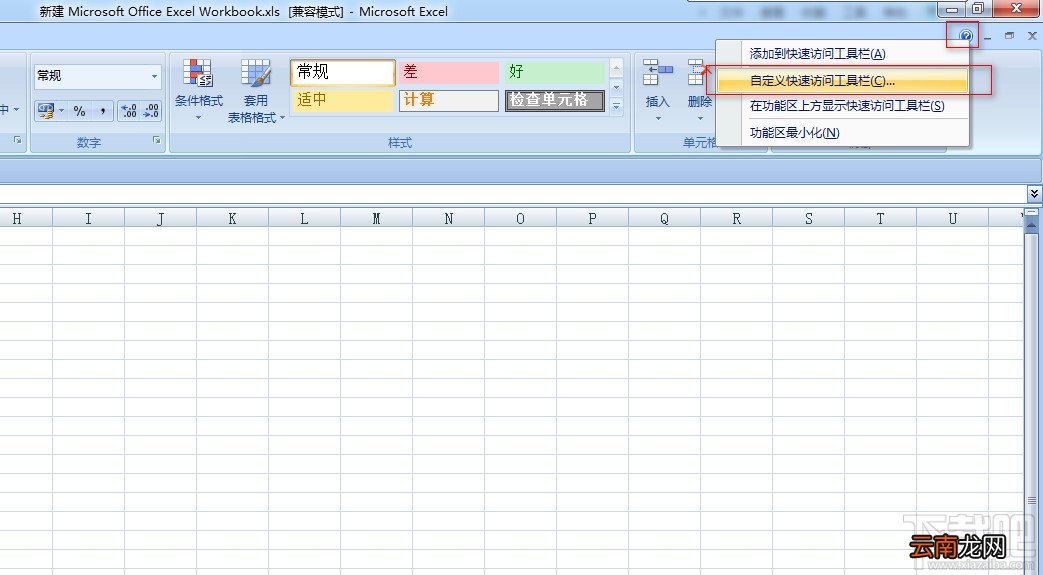Open the 数字 group dialog launcher
1043x575 pixels.
click(156, 140)
